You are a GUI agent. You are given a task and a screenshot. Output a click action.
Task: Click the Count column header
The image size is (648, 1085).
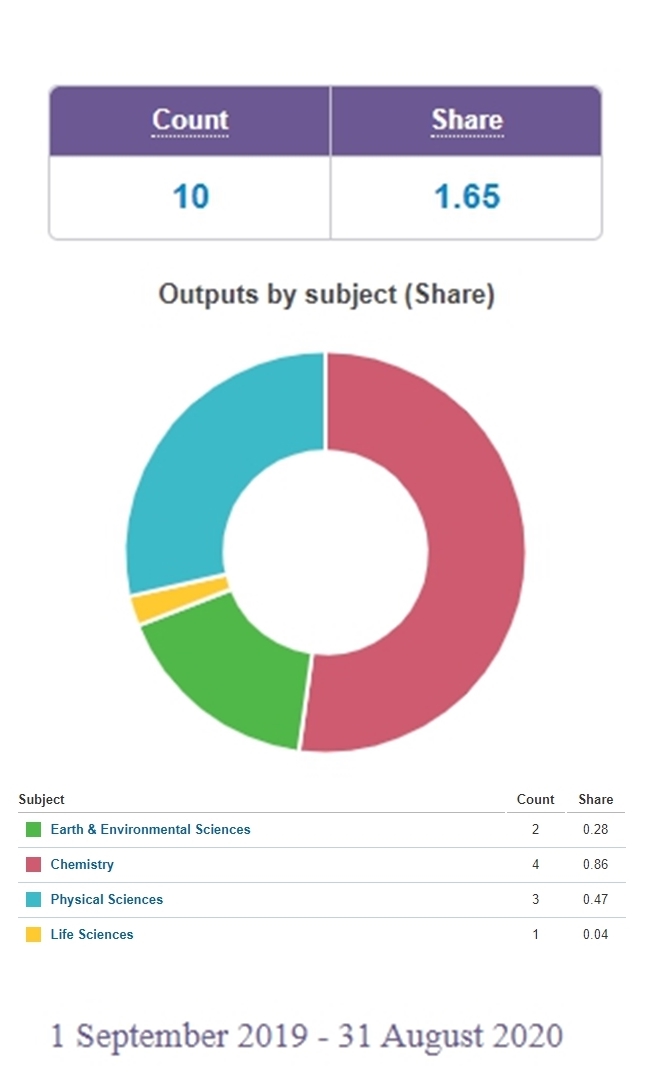coord(190,120)
